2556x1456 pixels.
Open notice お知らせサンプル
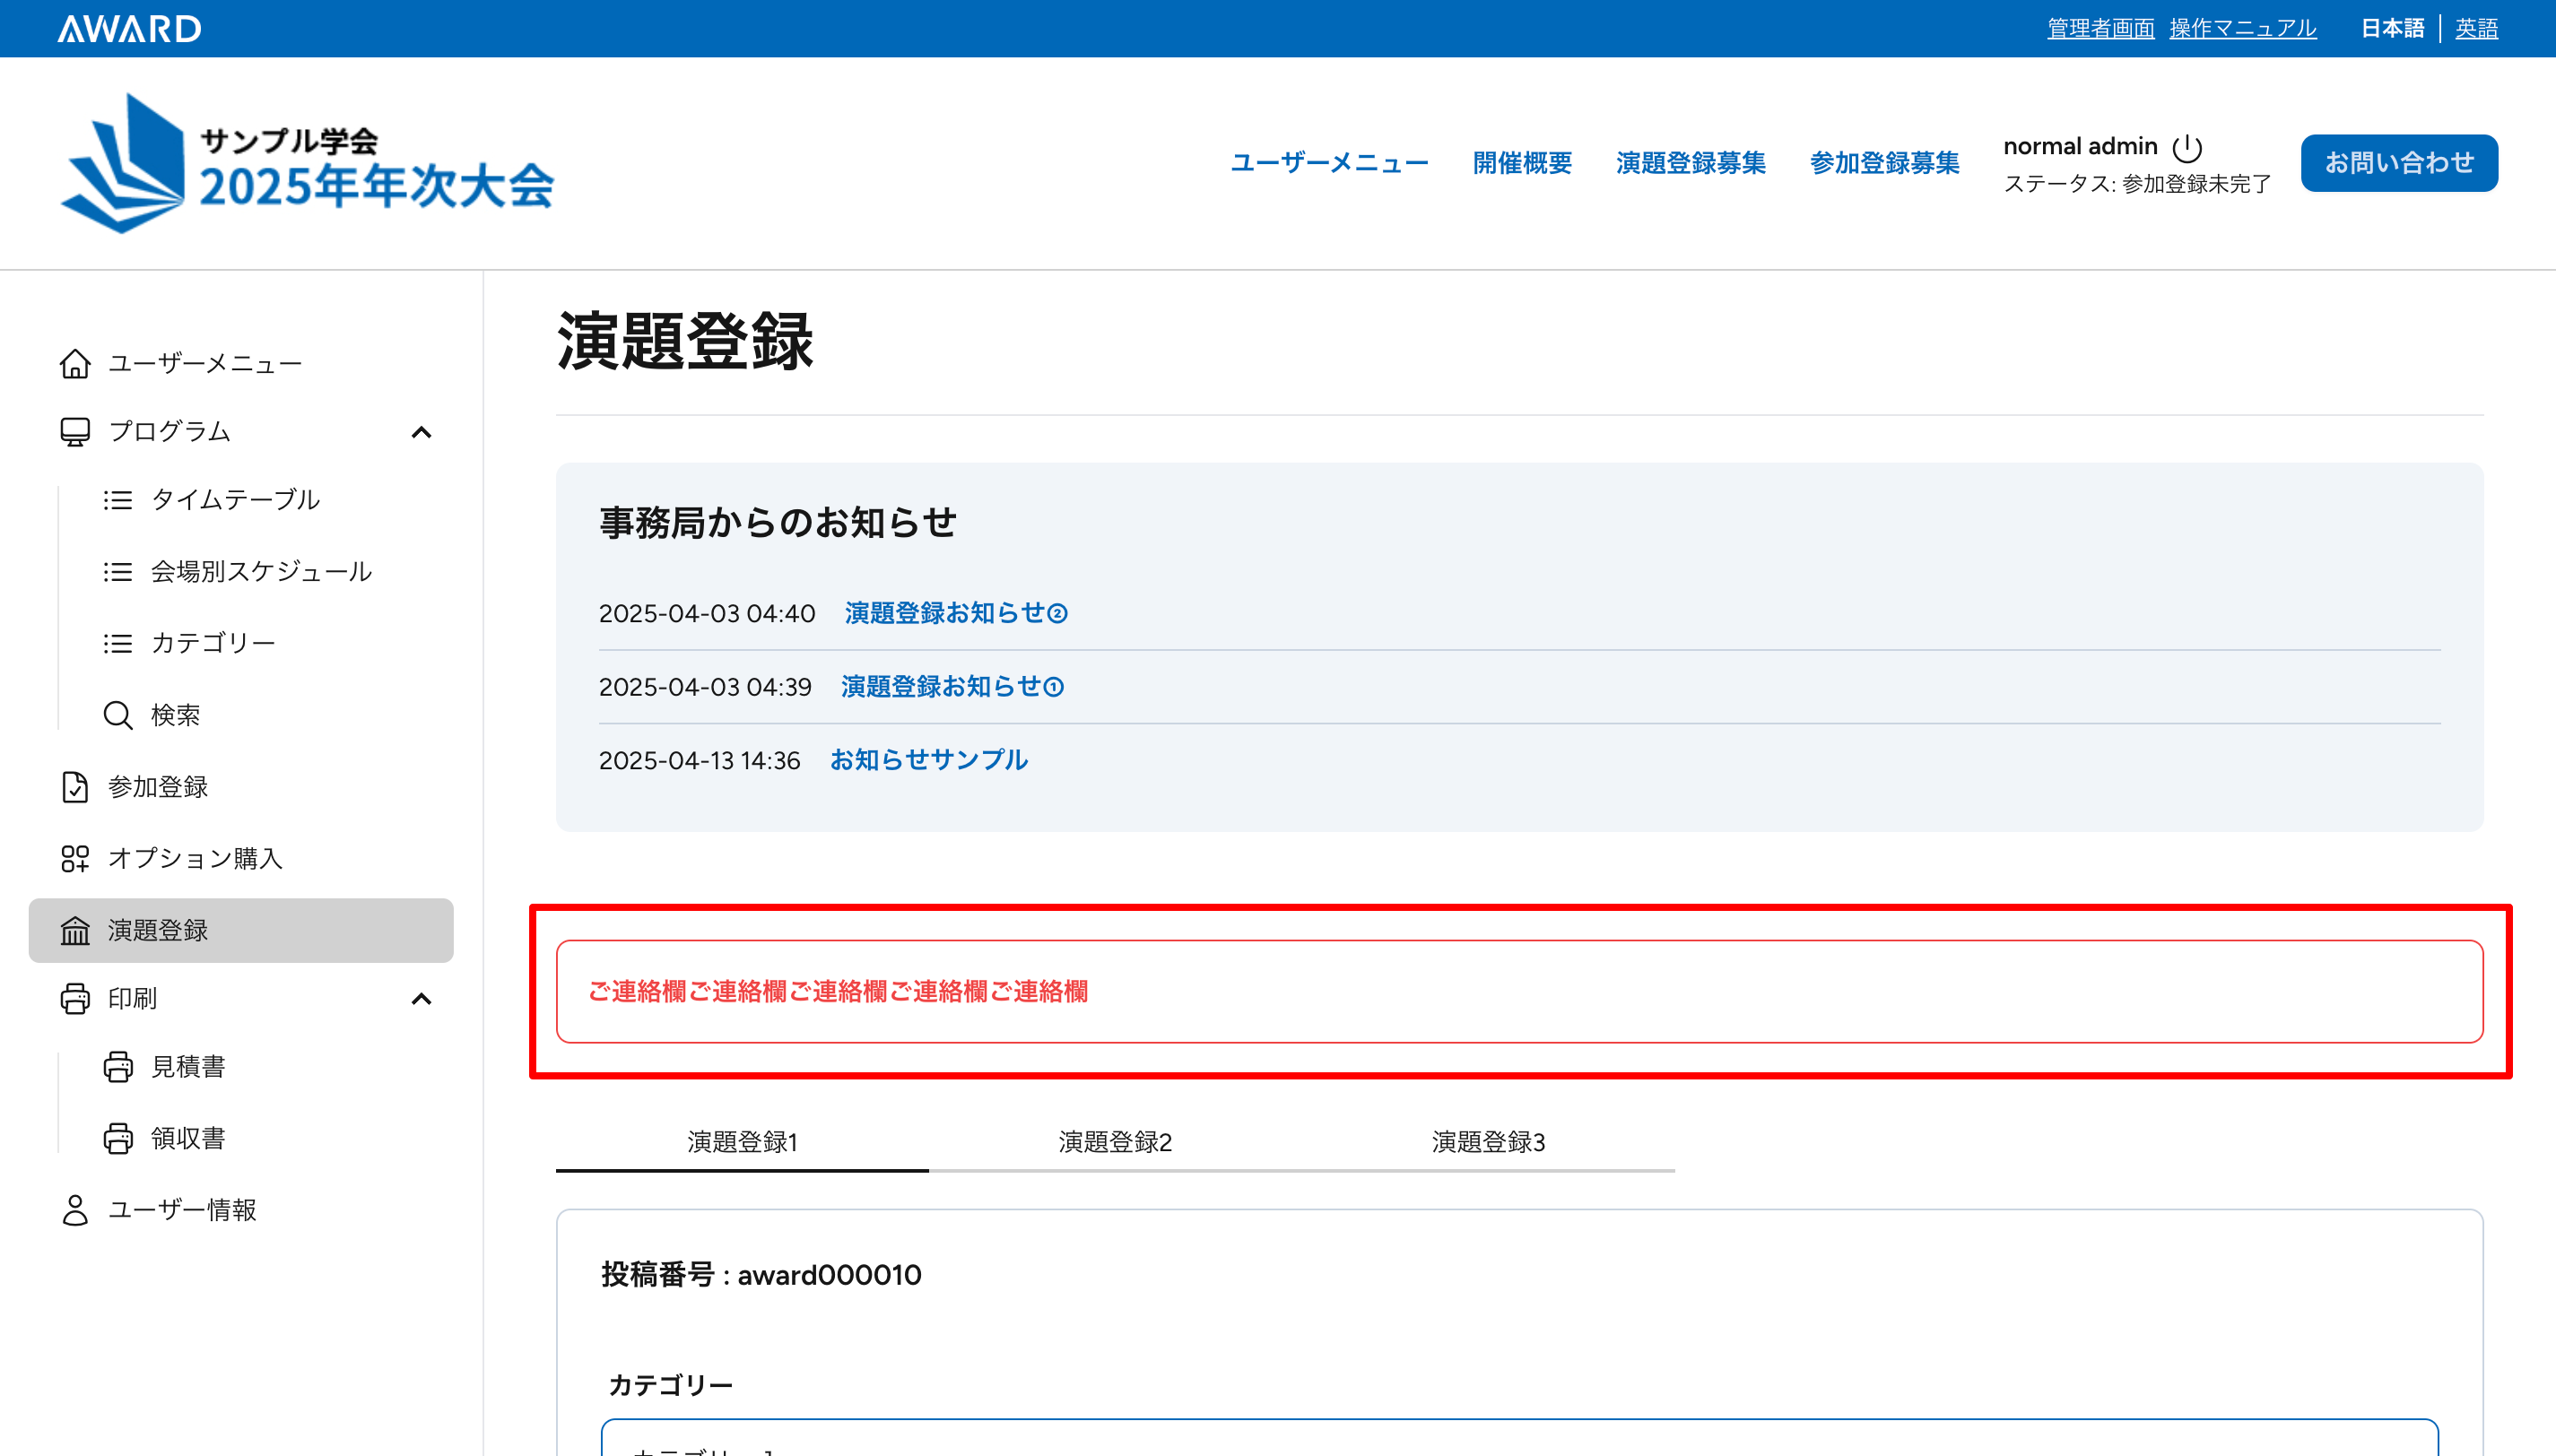tap(929, 760)
